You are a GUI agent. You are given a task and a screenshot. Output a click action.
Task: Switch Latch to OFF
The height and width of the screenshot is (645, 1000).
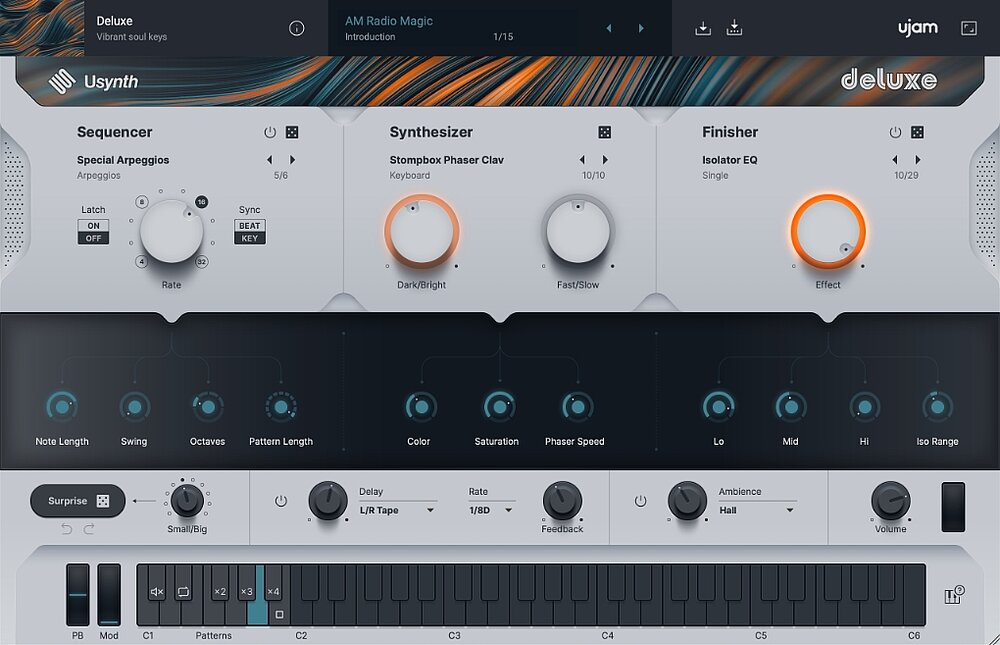[x=92, y=238]
